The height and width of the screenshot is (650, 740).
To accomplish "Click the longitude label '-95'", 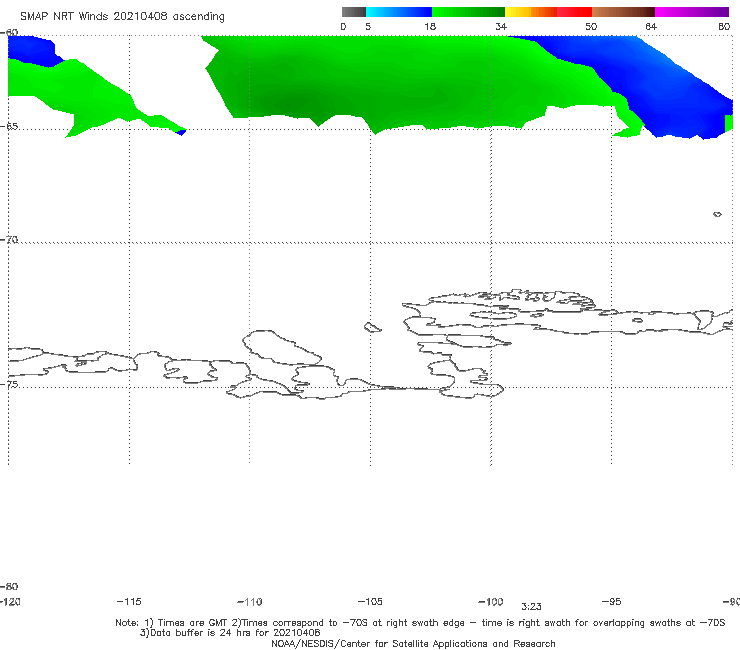I will click(612, 602).
